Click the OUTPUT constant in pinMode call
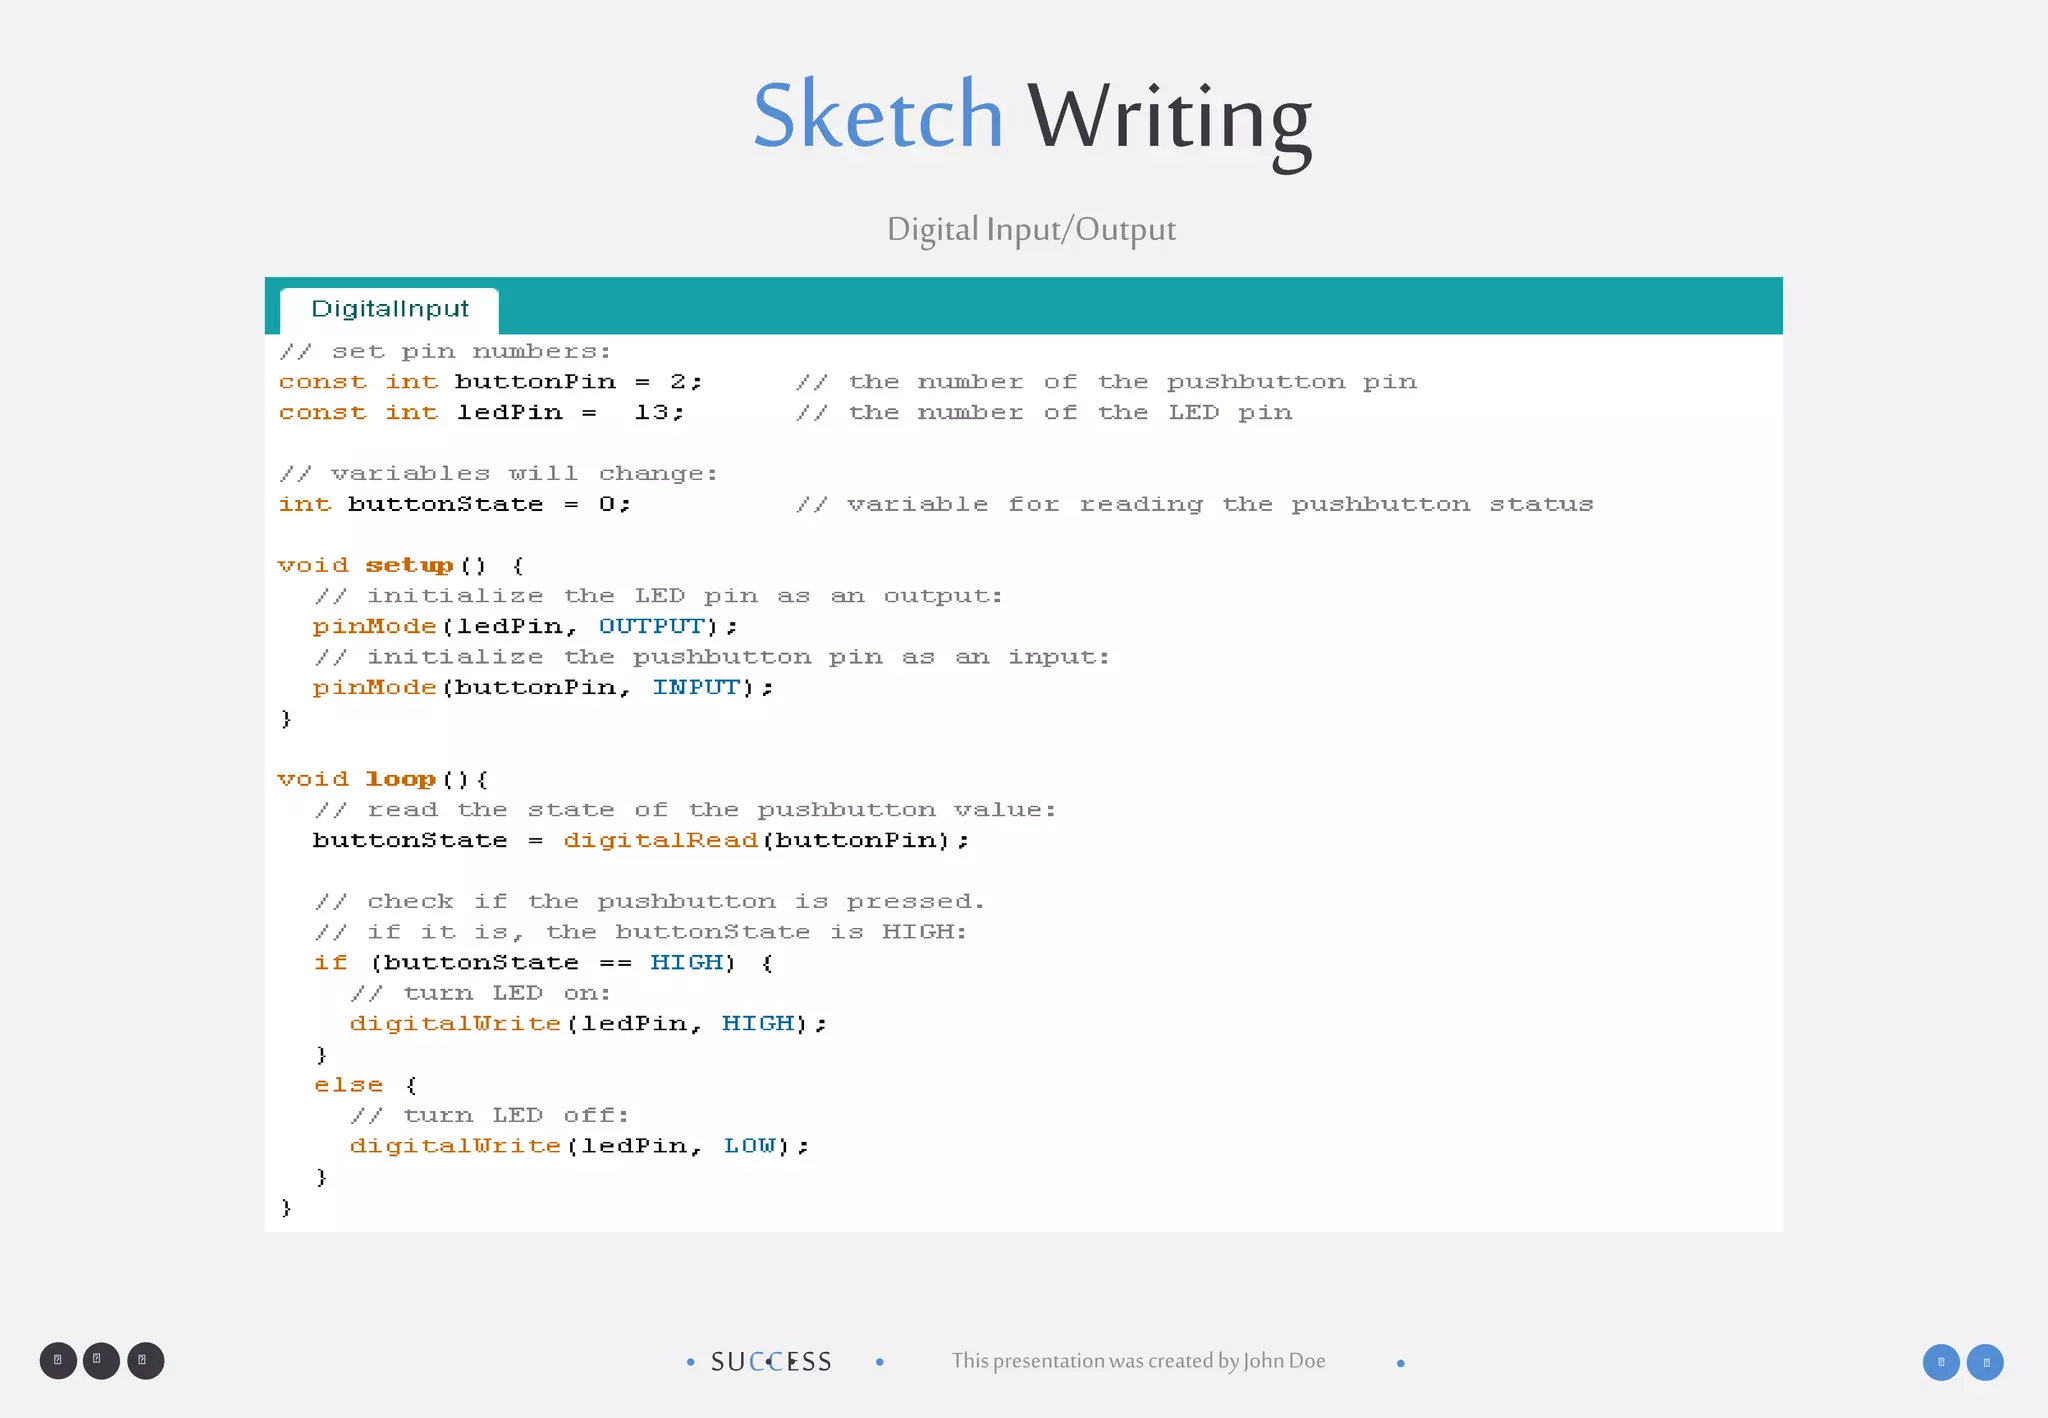The height and width of the screenshot is (1418, 2048). [652, 626]
